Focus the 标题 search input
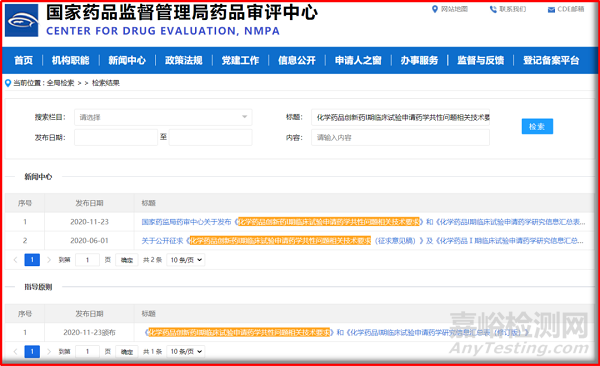This screenshot has width=600, height=366. tap(400, 117)
